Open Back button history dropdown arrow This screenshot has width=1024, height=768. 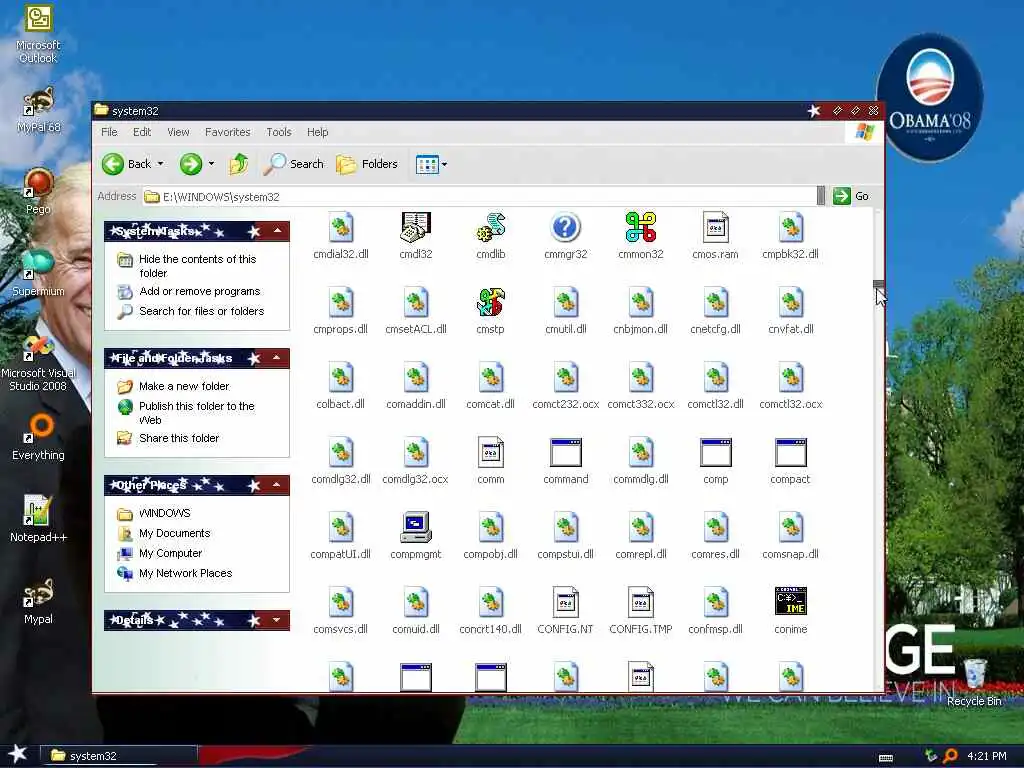click(x=161, y=164)
